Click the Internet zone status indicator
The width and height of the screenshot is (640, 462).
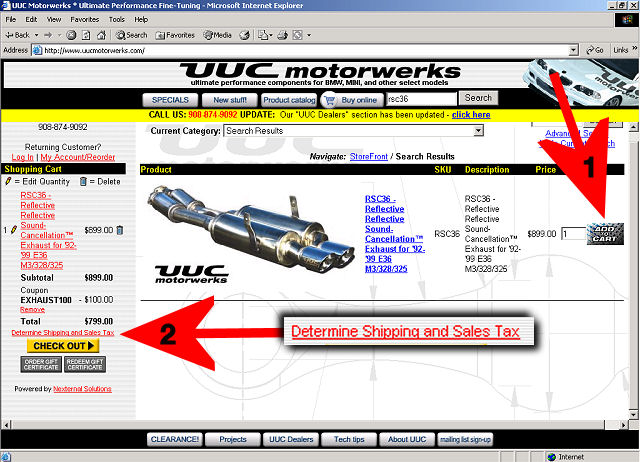point(566,457)
